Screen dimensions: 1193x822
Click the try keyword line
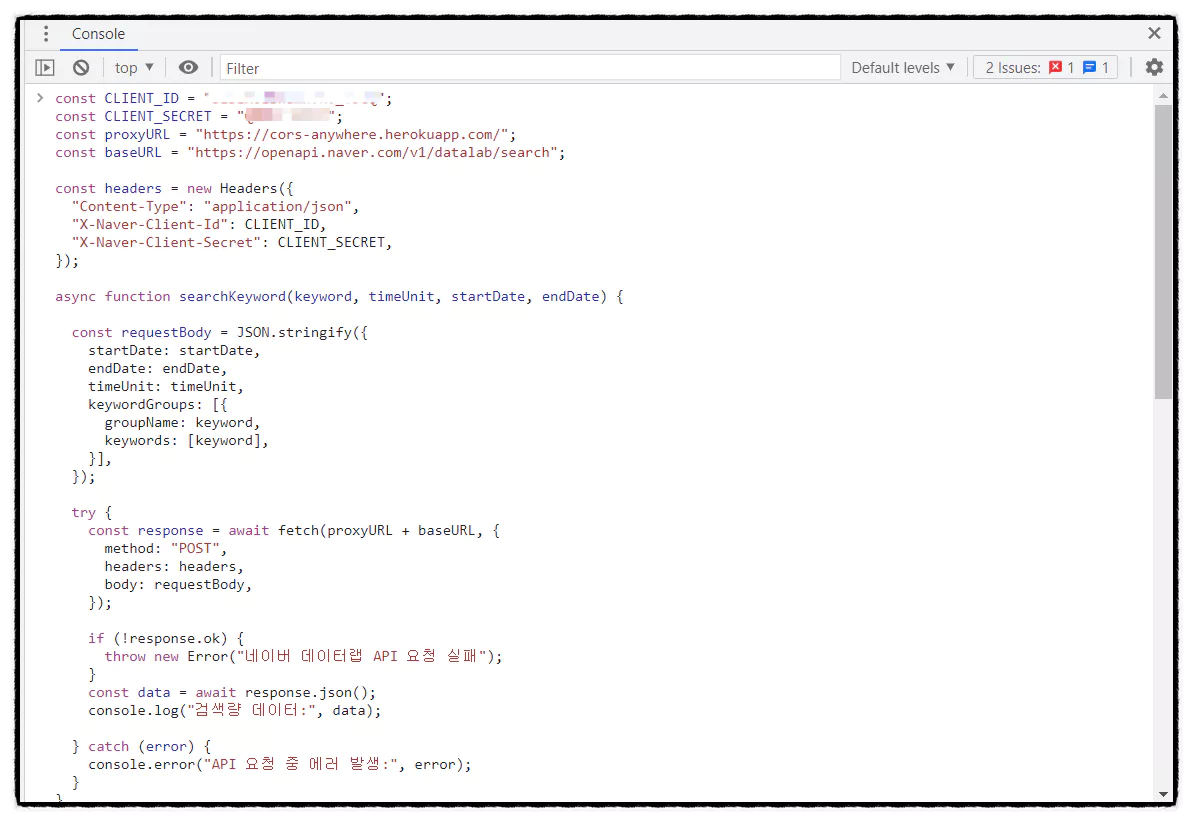pos(91,513)
